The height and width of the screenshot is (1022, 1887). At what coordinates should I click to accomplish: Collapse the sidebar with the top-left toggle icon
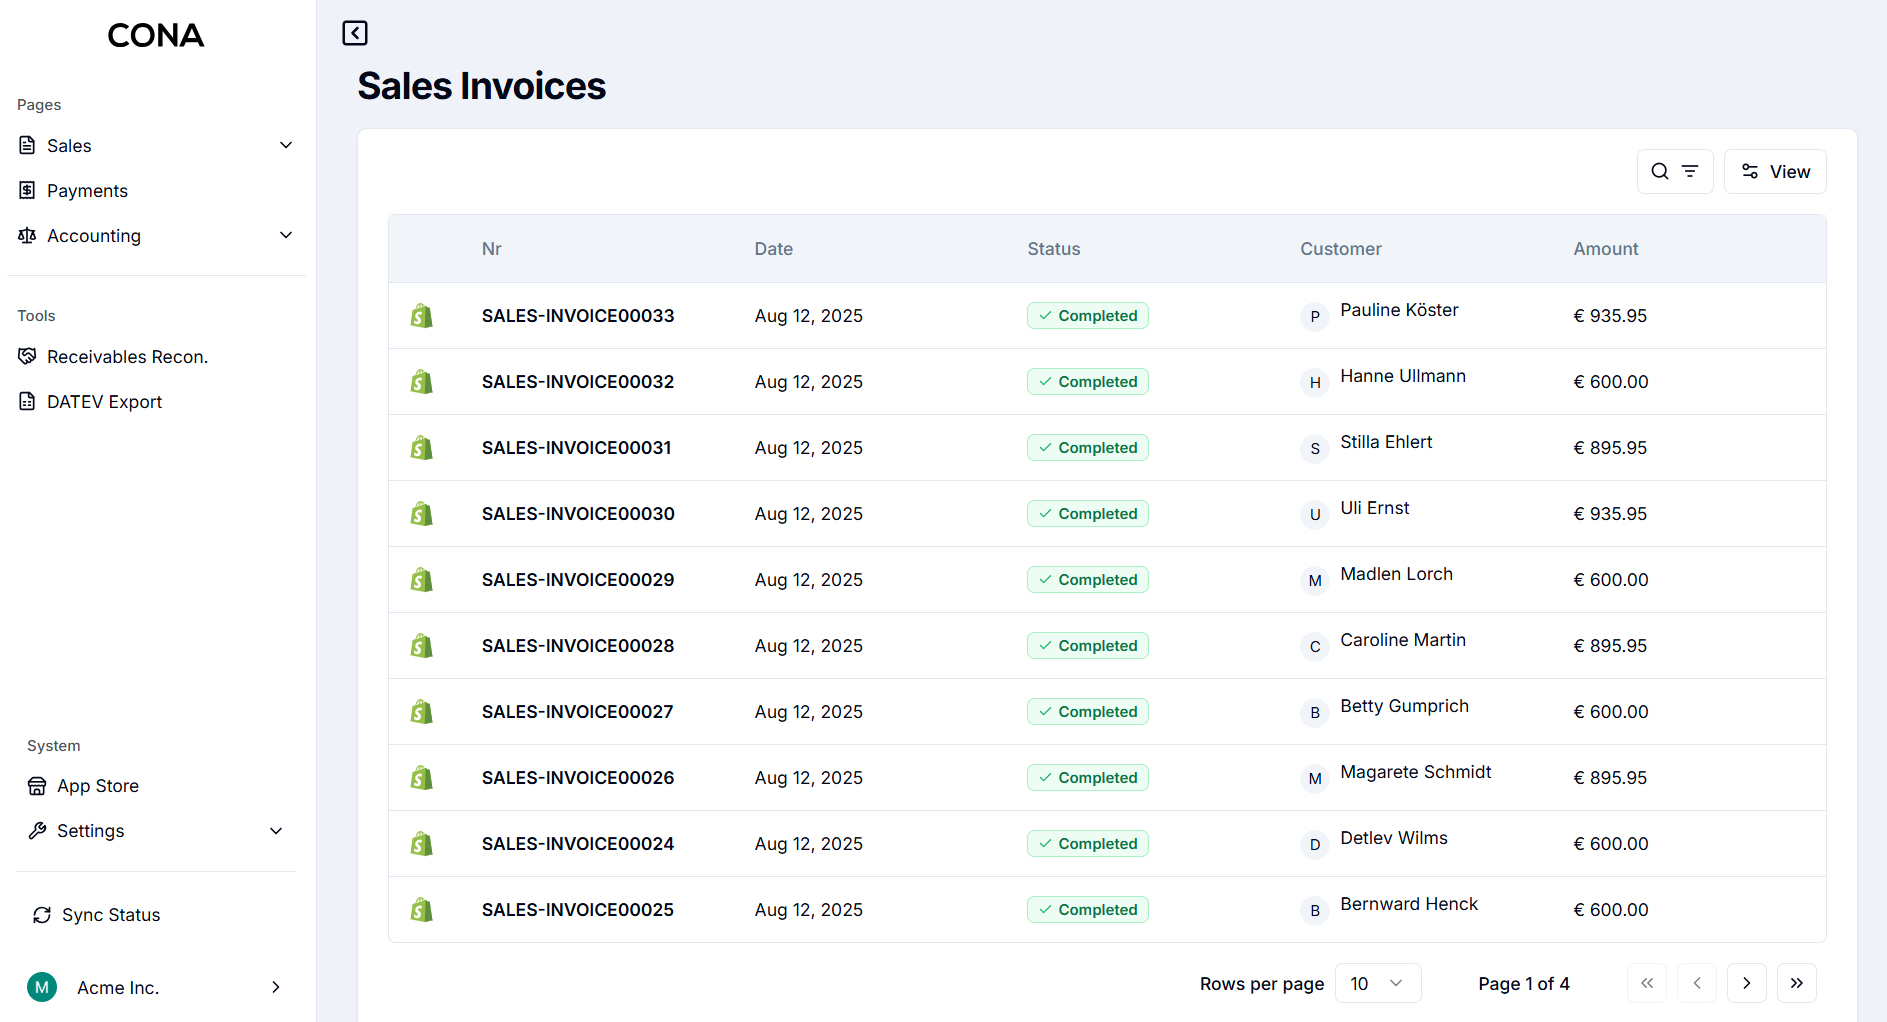click(355, 33)
